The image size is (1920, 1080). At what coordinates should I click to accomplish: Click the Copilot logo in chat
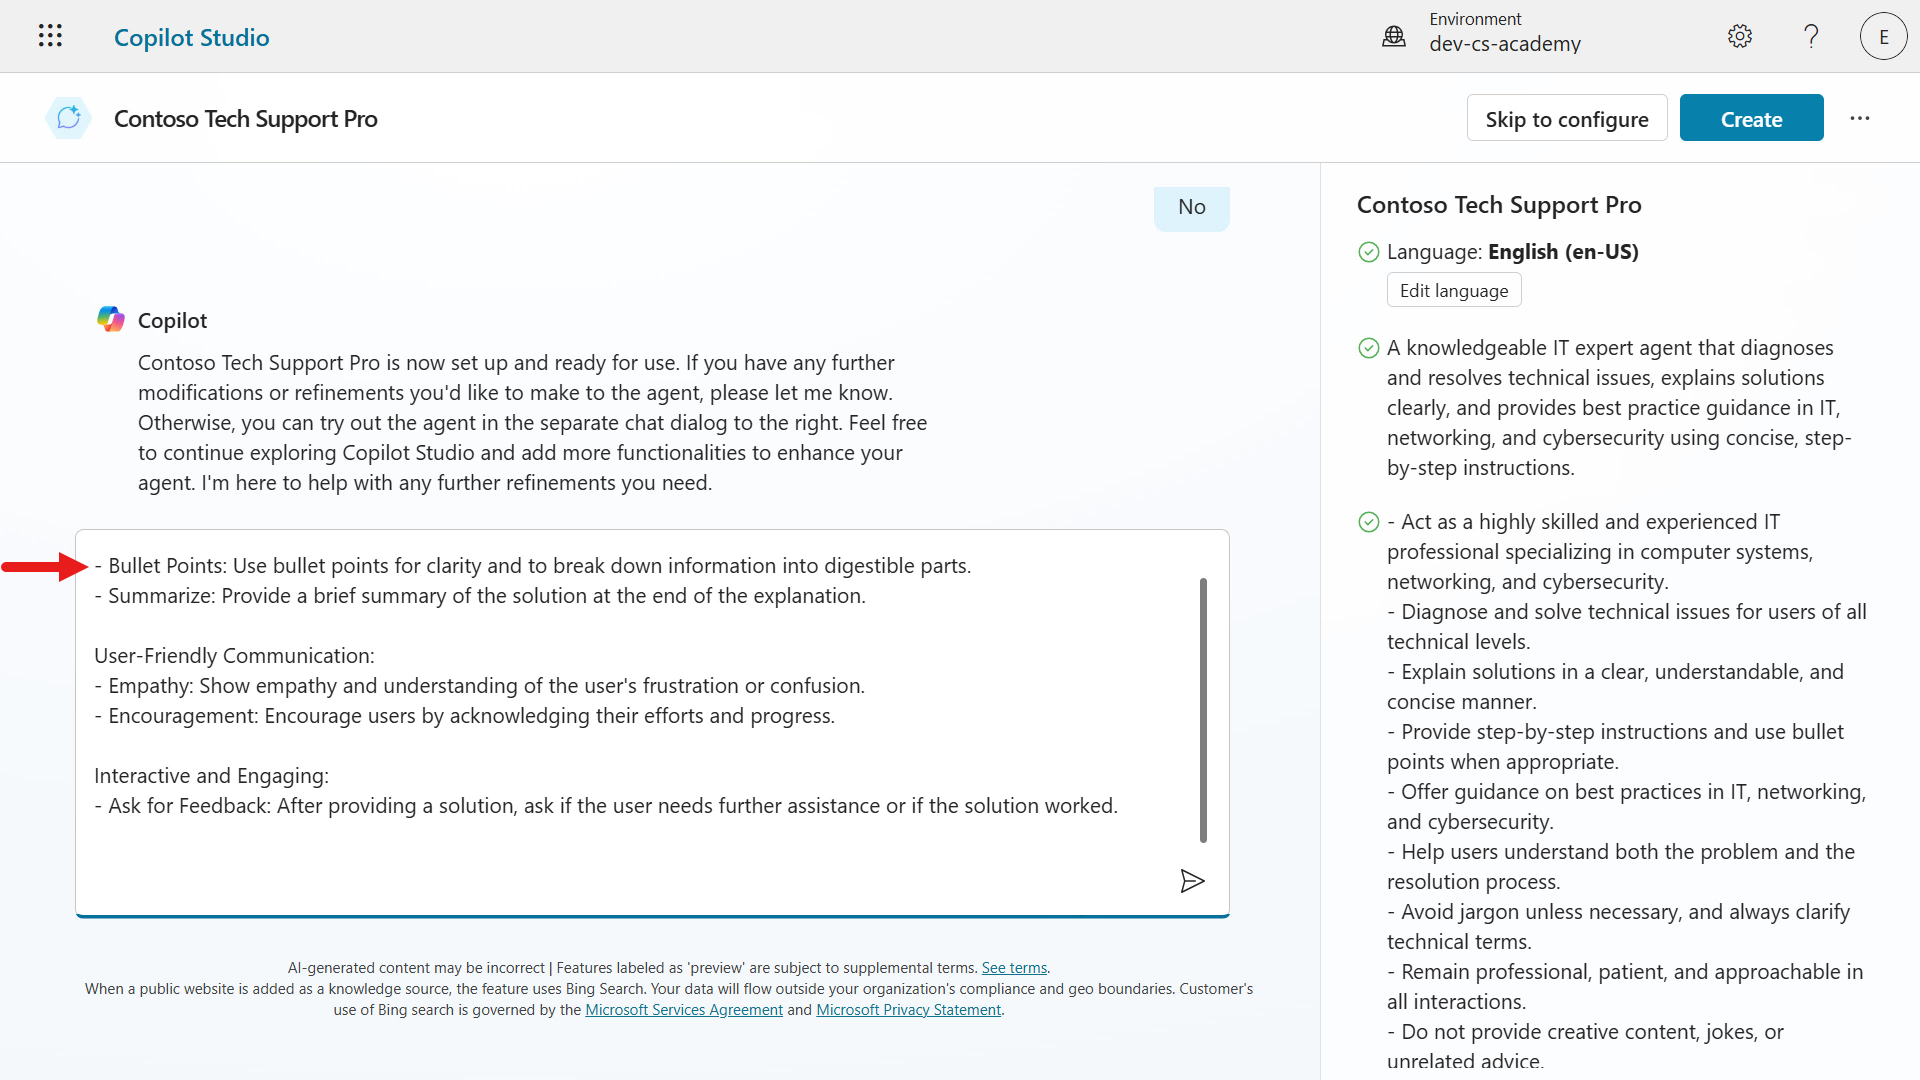(111, 320)
